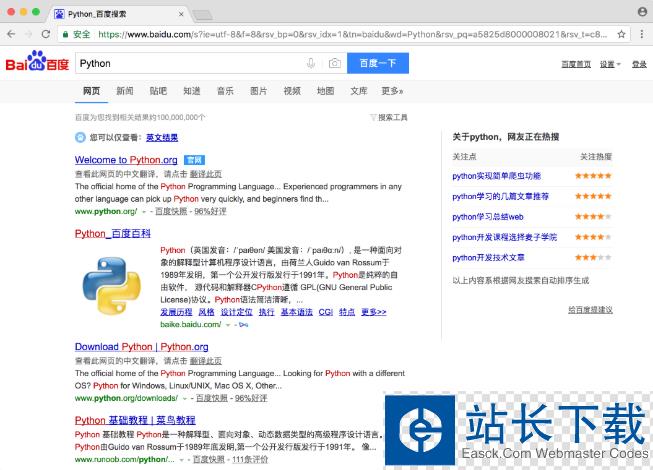Expand dropdown arrow after www.python.org/

coord(144,212)
